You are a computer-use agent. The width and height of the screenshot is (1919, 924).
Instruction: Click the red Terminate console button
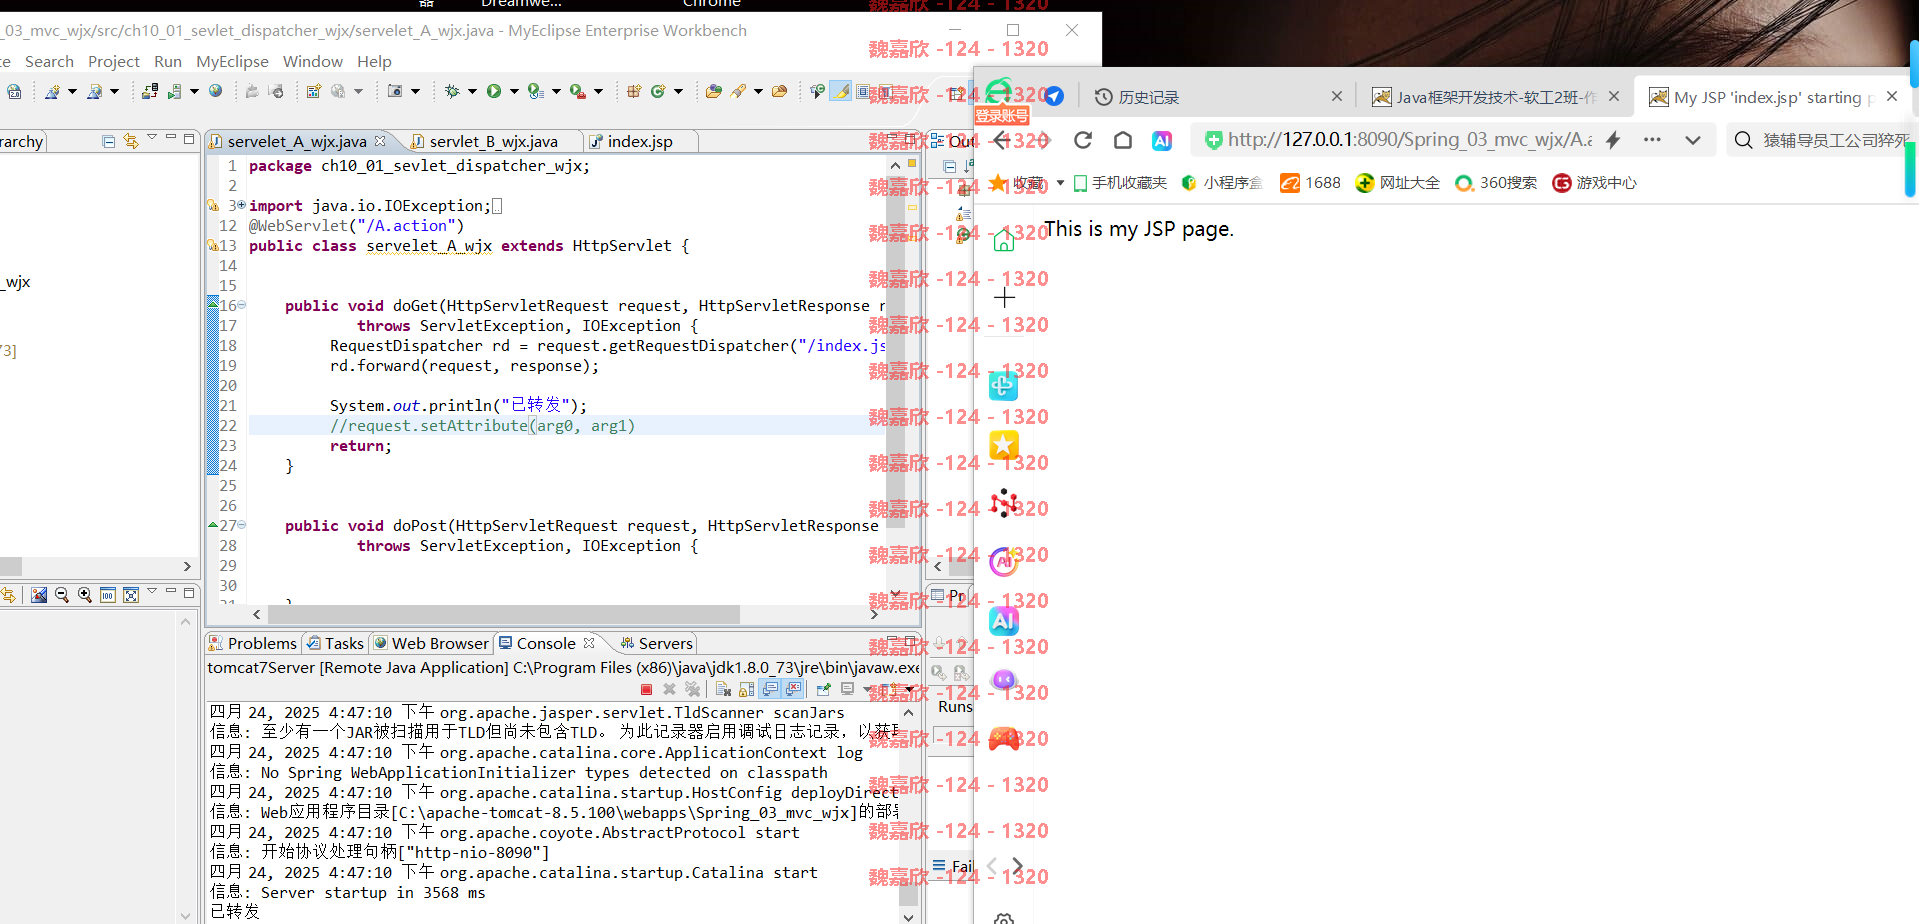tap(646, 689)
